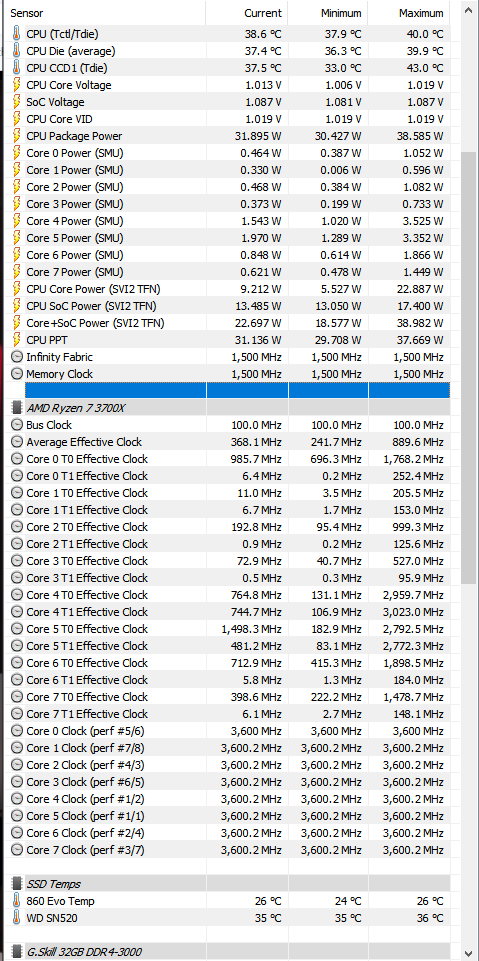Image resolution: width=479 pixels, height=961 pixels.
Task: Click the clock icon for Infinity Fabric
Action: [17, 357]
